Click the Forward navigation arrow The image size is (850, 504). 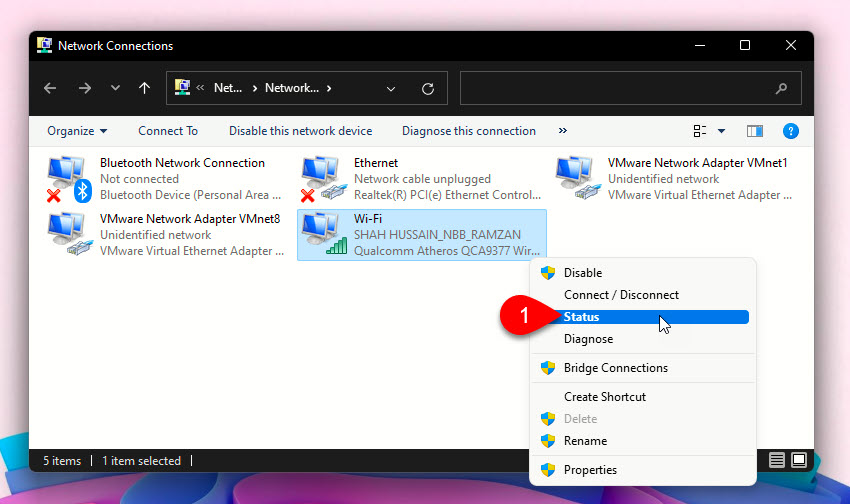click(85, 88)
